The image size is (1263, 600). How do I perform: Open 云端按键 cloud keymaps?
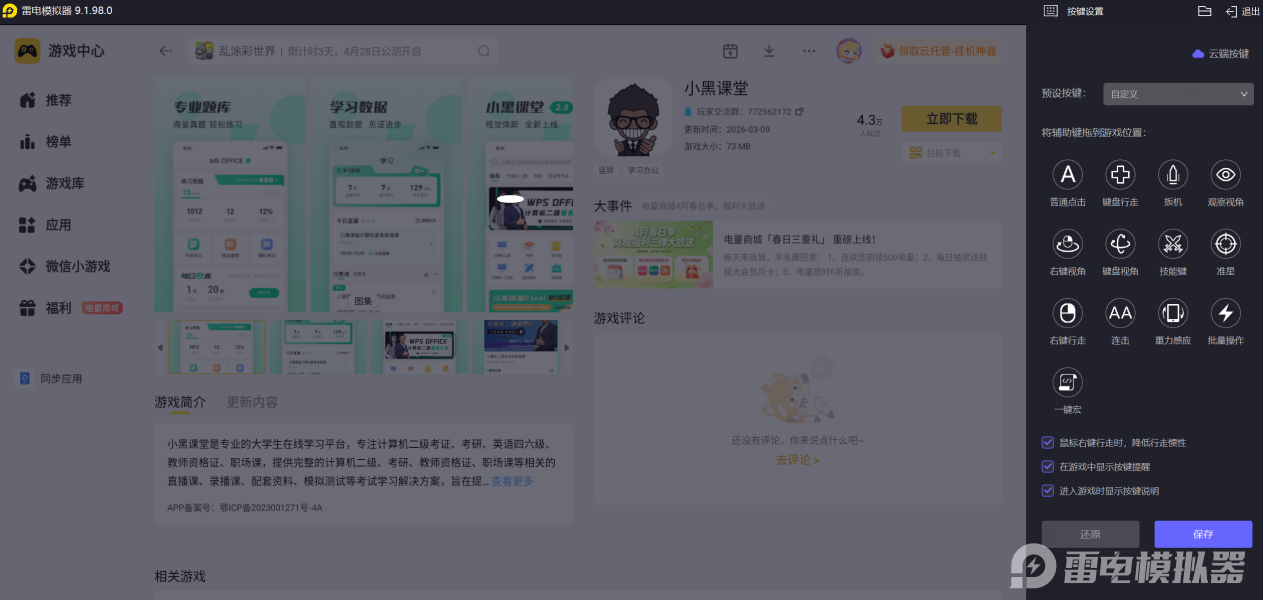[x=1221, y=54]
